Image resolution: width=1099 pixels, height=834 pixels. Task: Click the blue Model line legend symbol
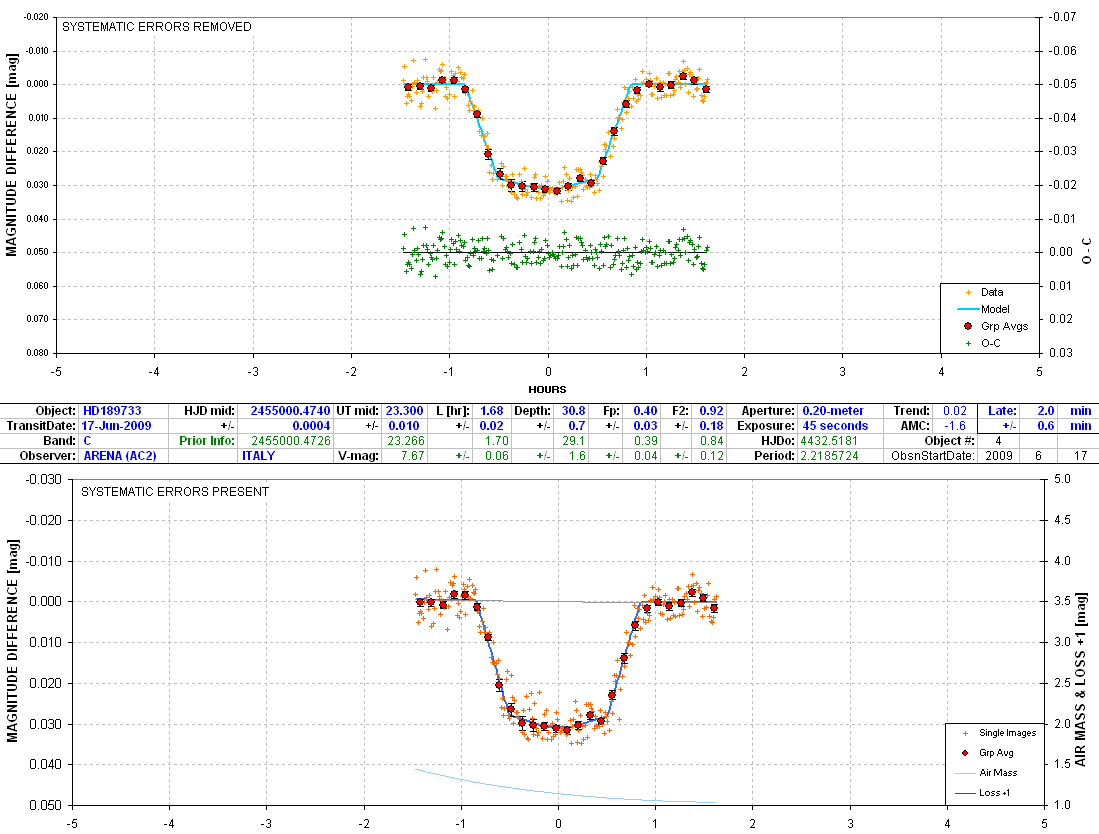click(x=967, y=309)
